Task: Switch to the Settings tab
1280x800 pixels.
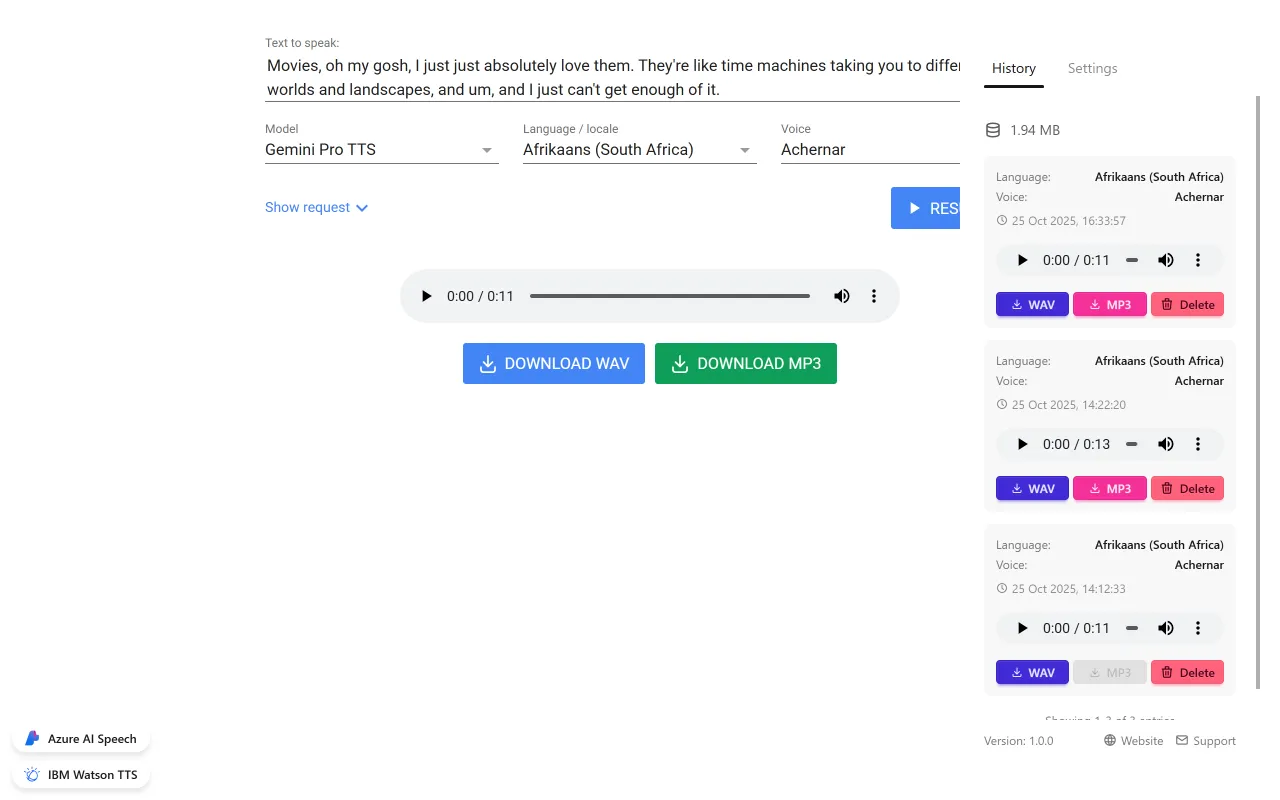Action: (x=1092, y=68)
